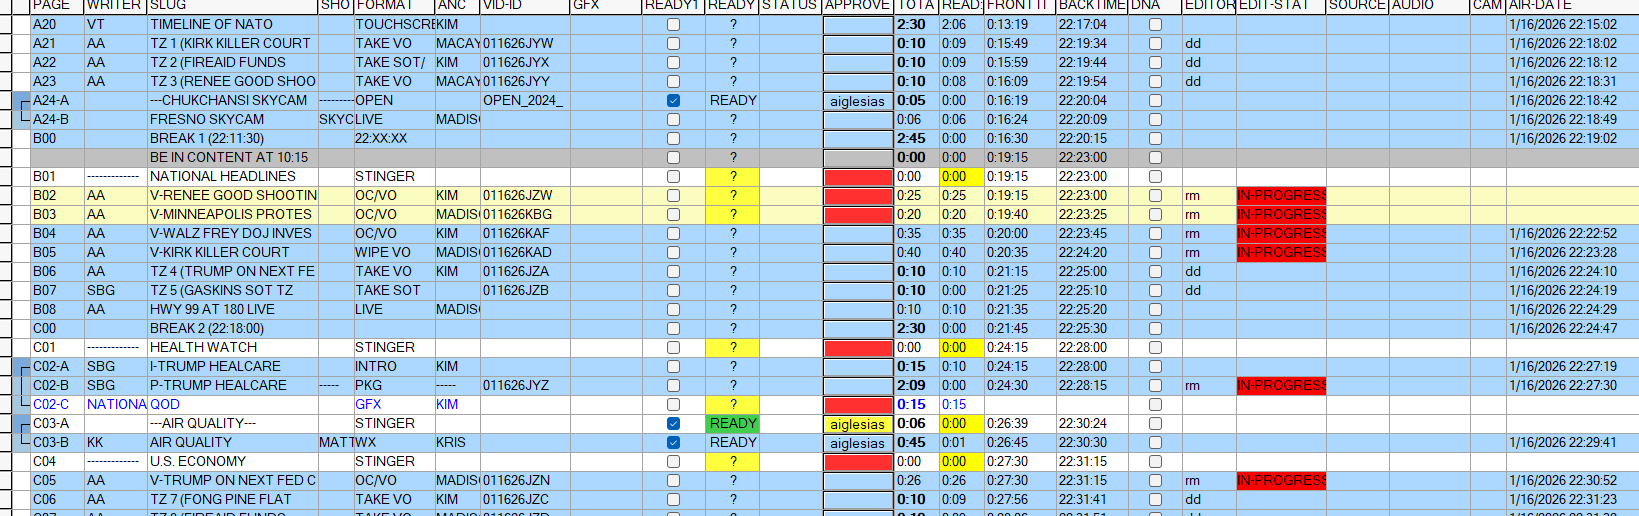The height and width of the screenshot is (516, 1639).
Task: Select the blue QOD slug in row C02-C
Action: 165,405
